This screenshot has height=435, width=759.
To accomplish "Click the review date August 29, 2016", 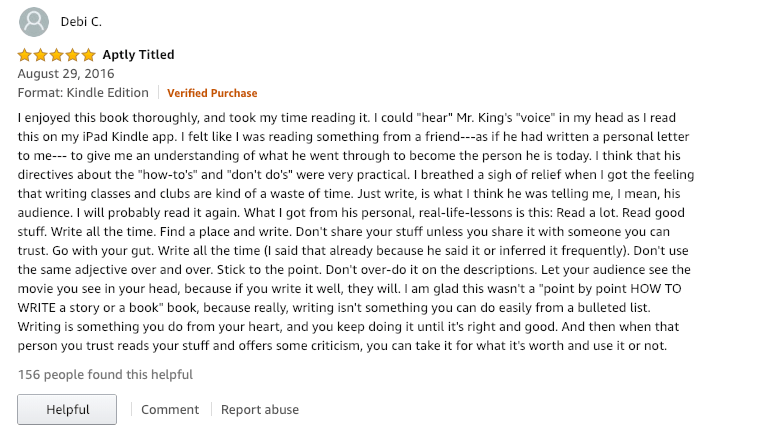I will pos(66,74).
